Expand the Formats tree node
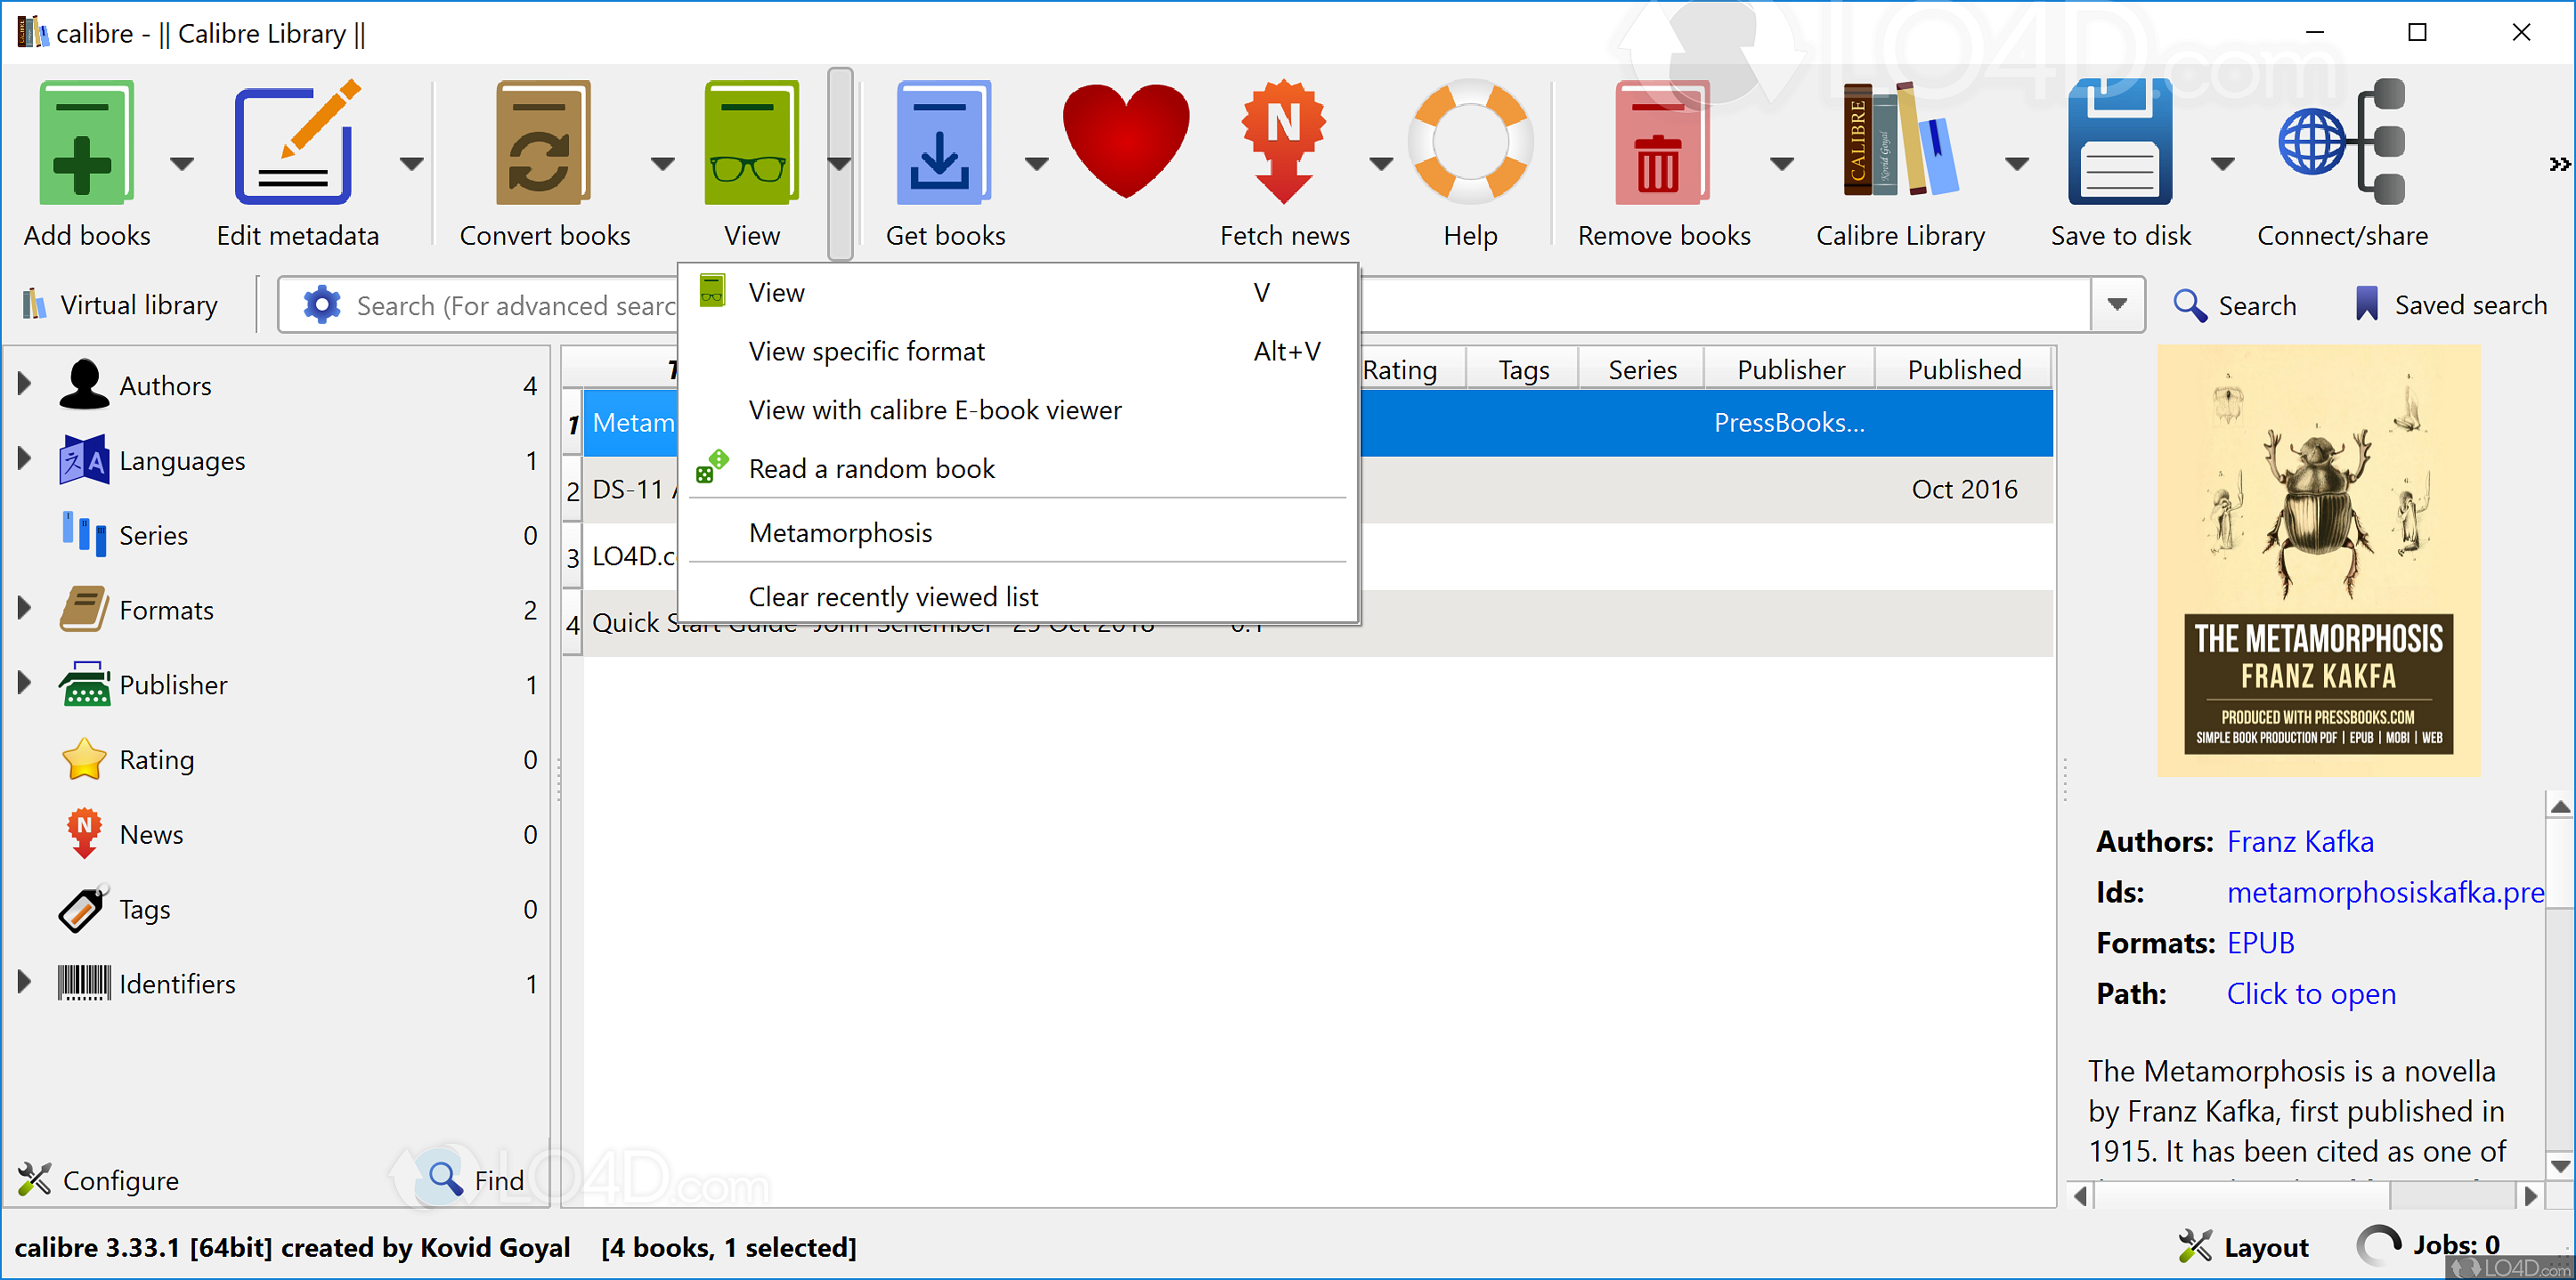Screen dimensions: 2576x1280 pyautogui.click(x=25, y=609)
